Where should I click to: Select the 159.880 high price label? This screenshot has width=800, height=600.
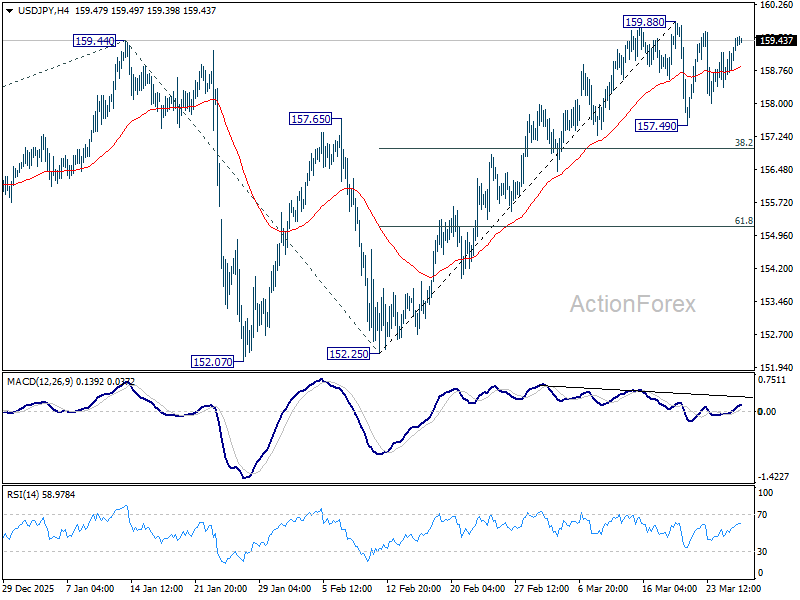pos(645,22)
